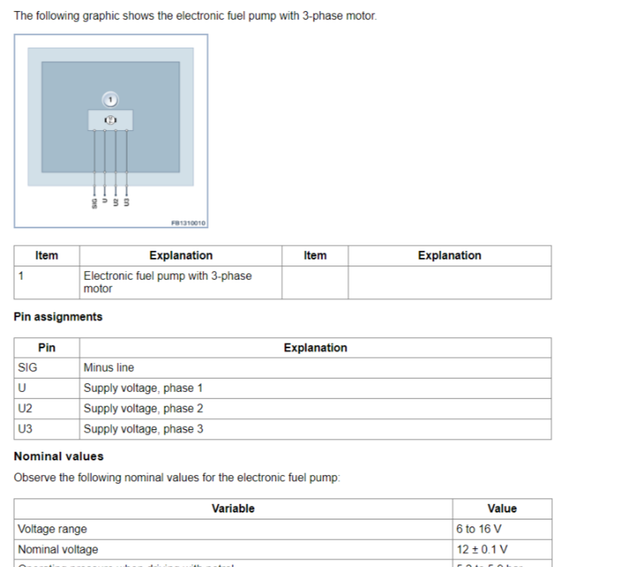
Task: Click the U2 pin cell
Action: tap(47, 409)
